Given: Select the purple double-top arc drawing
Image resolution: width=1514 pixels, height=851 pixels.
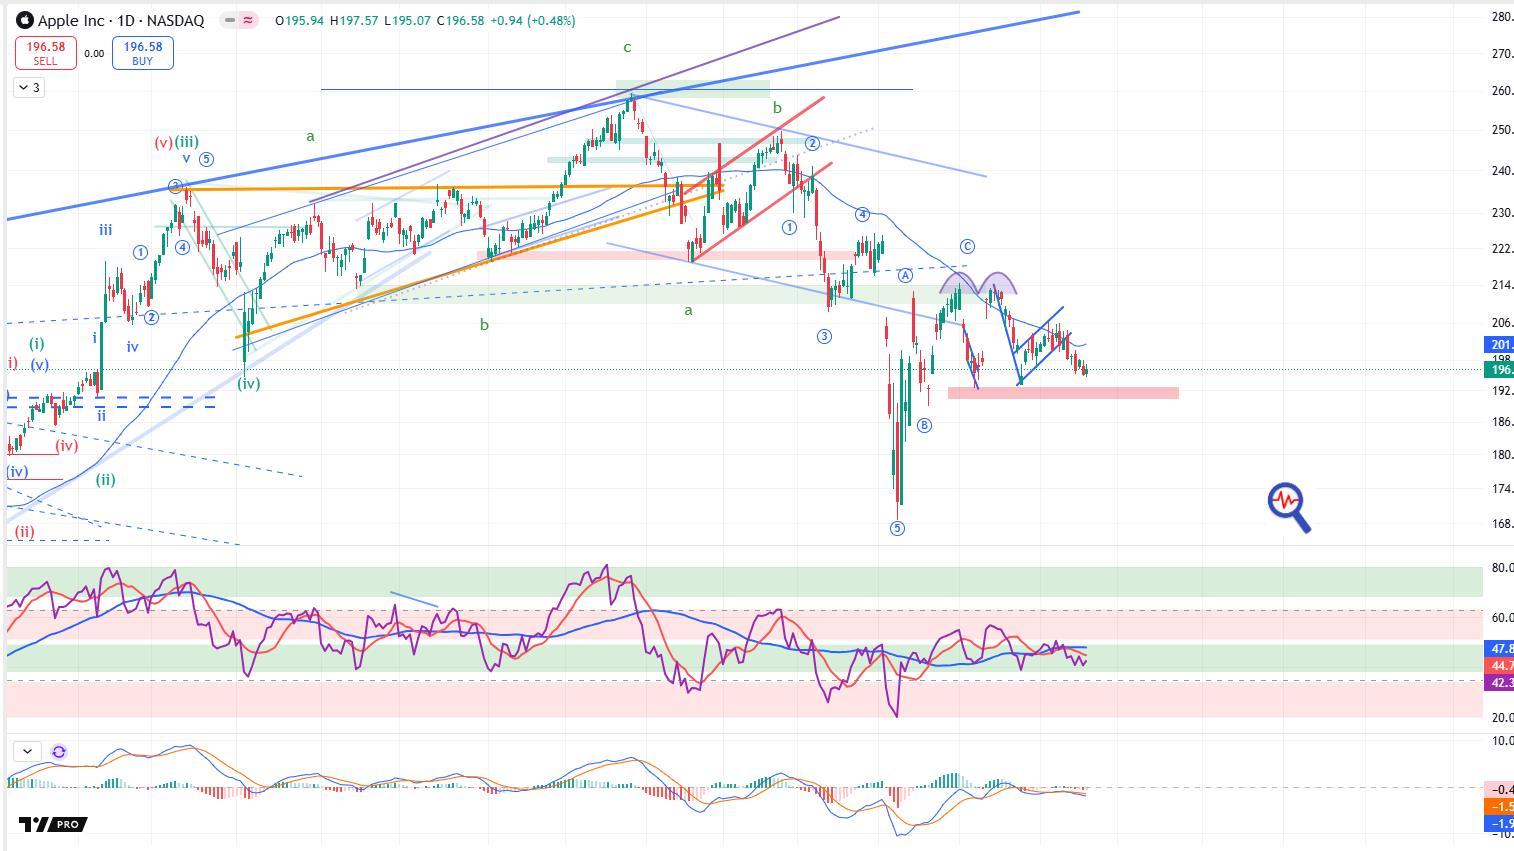Looking at the screenshot, I should pos(978,282).
